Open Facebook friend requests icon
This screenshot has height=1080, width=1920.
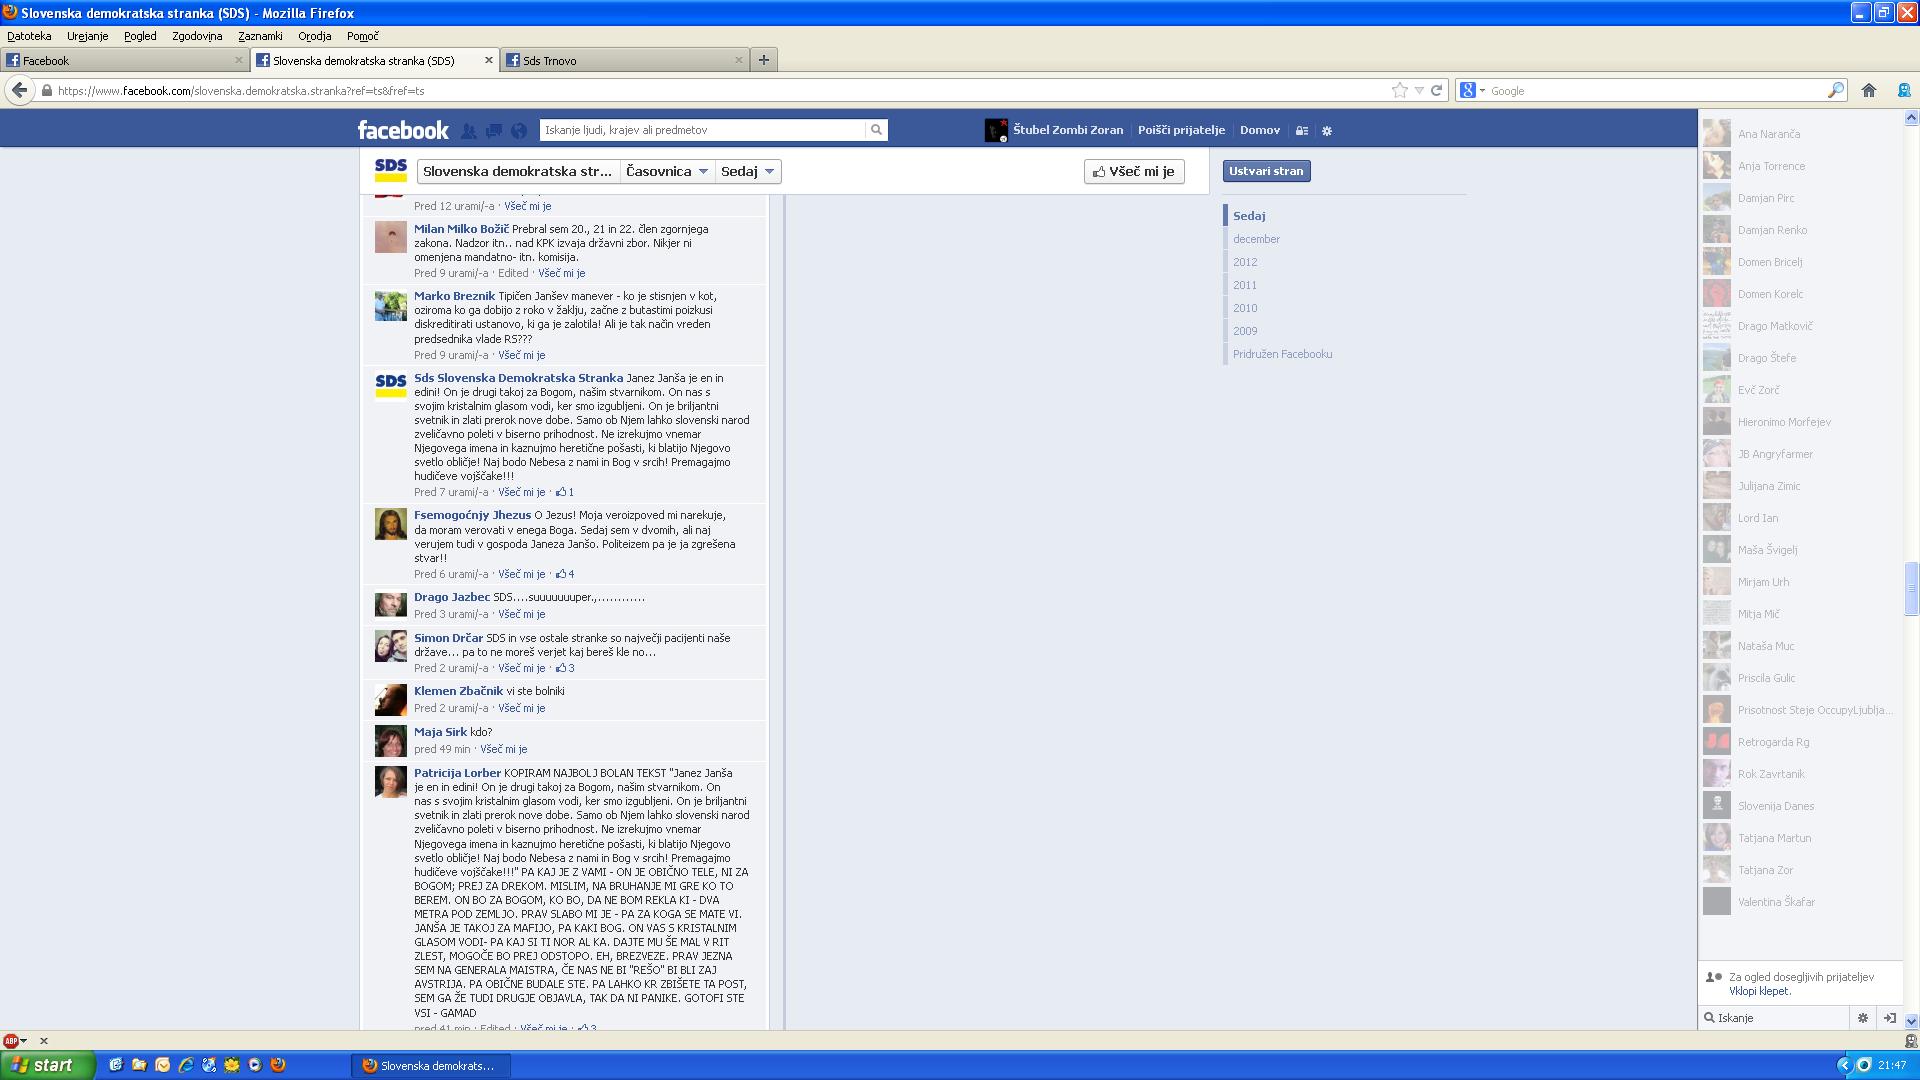coord(469,130)
